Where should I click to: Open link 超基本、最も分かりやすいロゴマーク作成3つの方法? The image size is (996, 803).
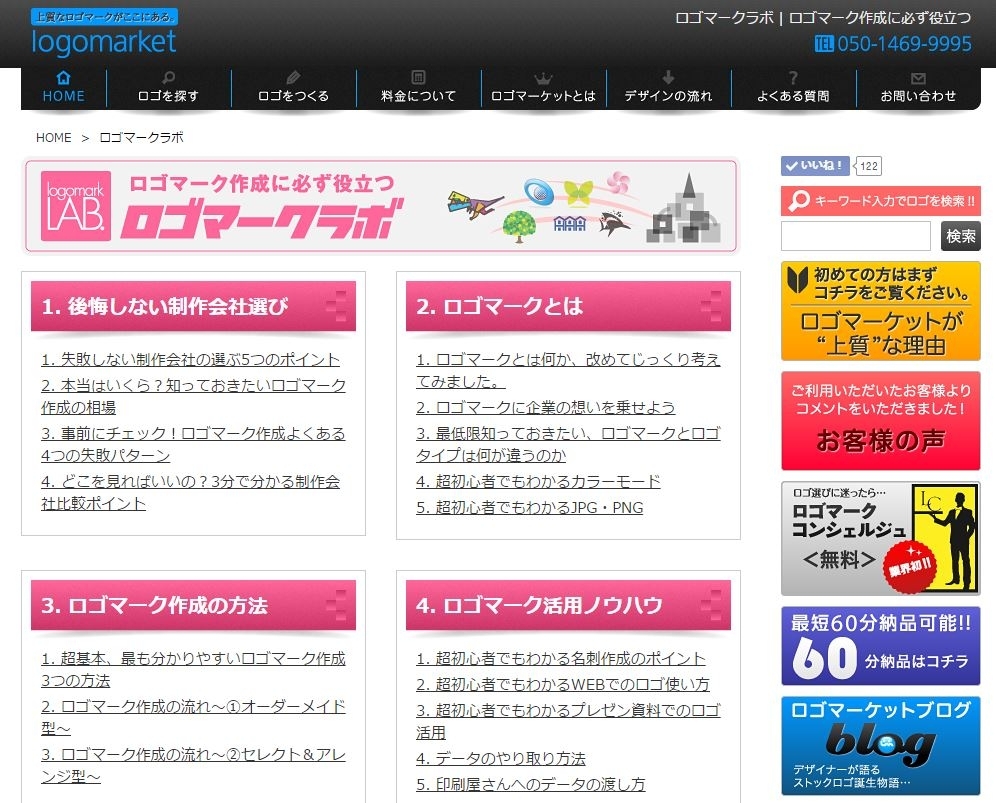(x=193, y=670)
